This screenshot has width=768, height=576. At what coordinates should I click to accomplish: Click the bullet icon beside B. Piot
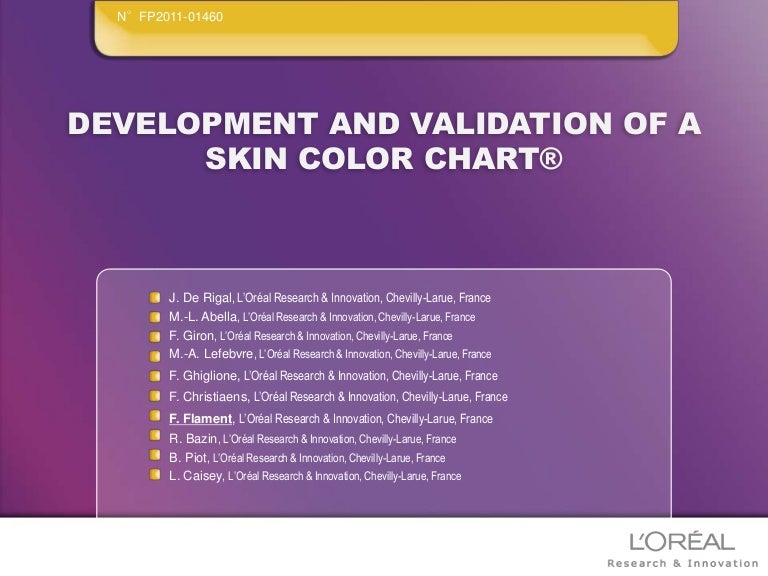[157, 457]
